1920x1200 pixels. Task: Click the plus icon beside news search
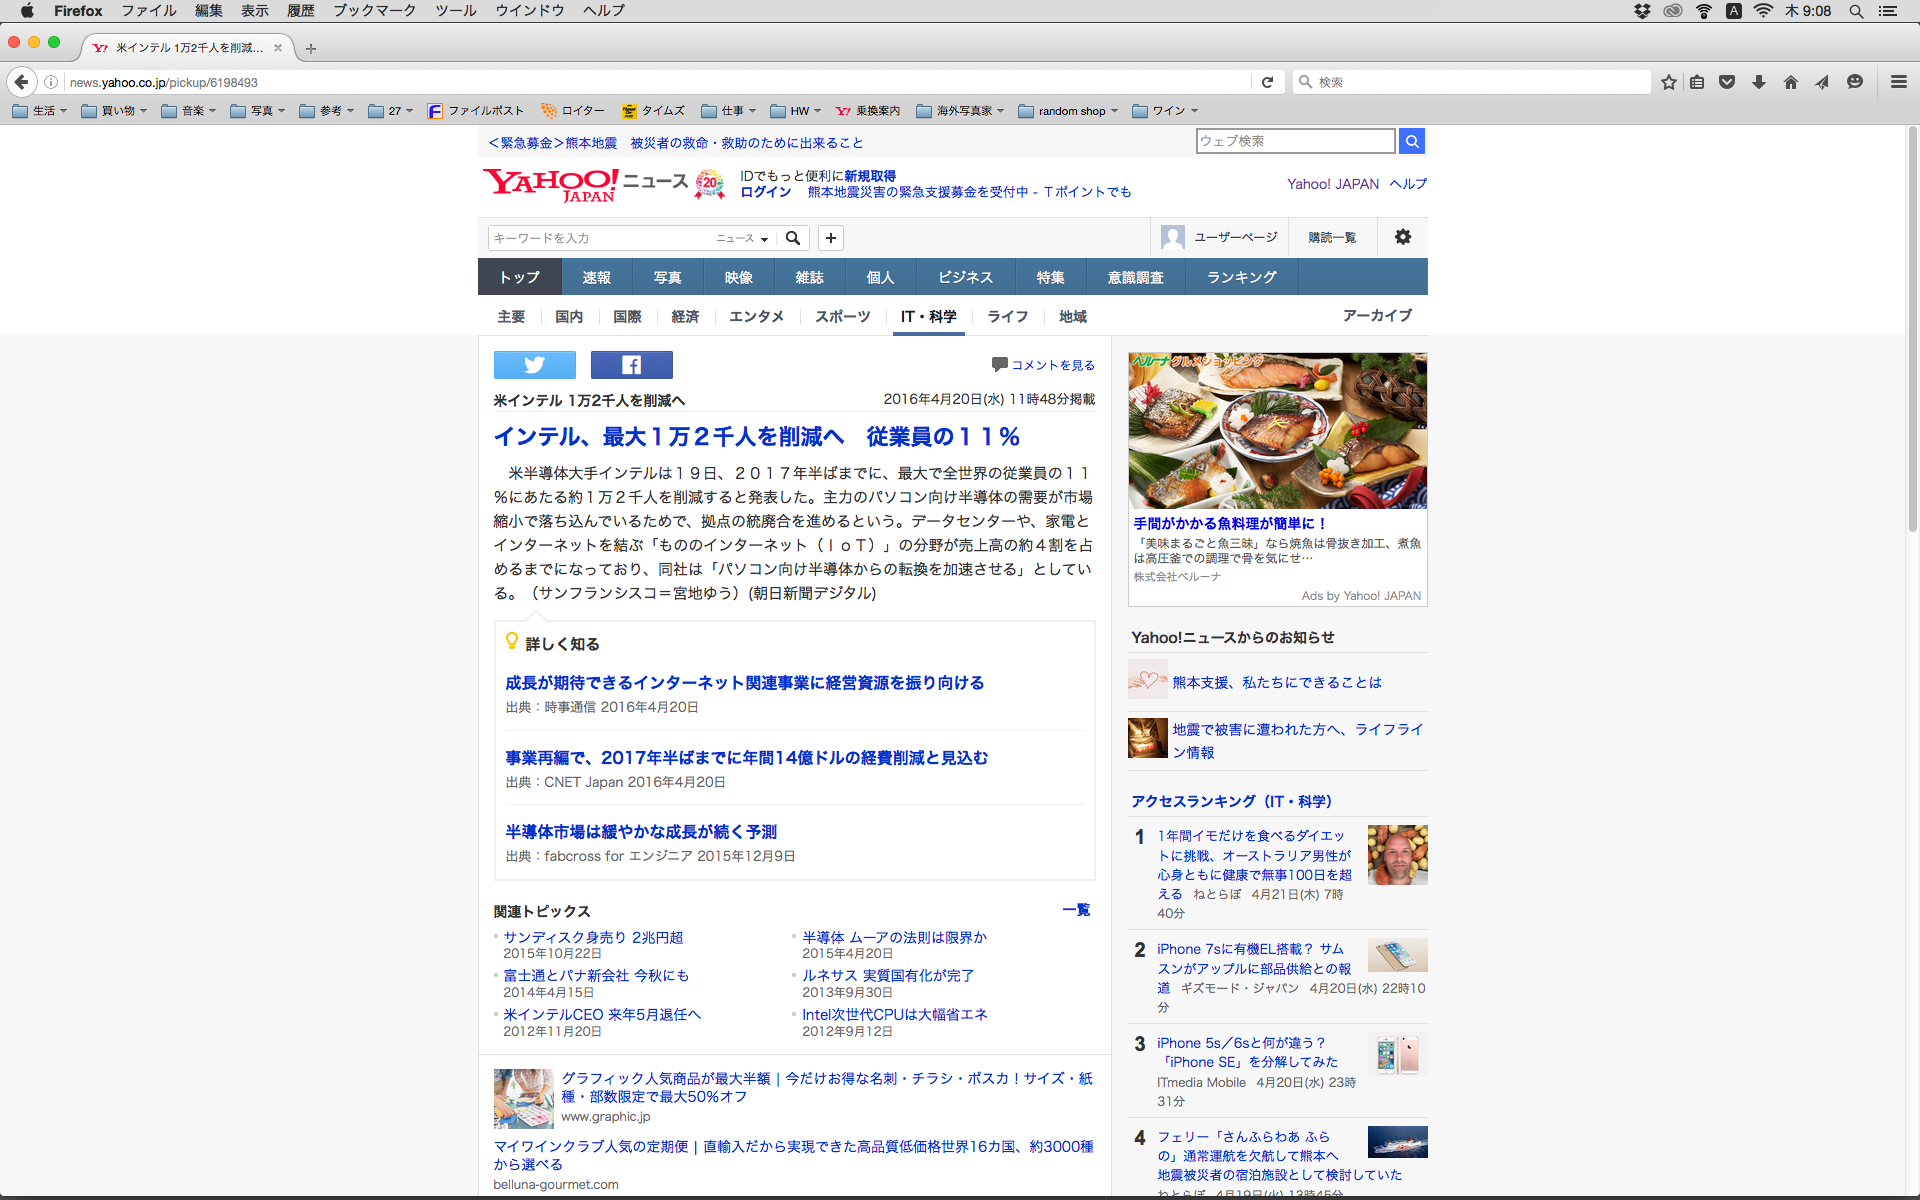pyautogui.click(x=830, y=238)
